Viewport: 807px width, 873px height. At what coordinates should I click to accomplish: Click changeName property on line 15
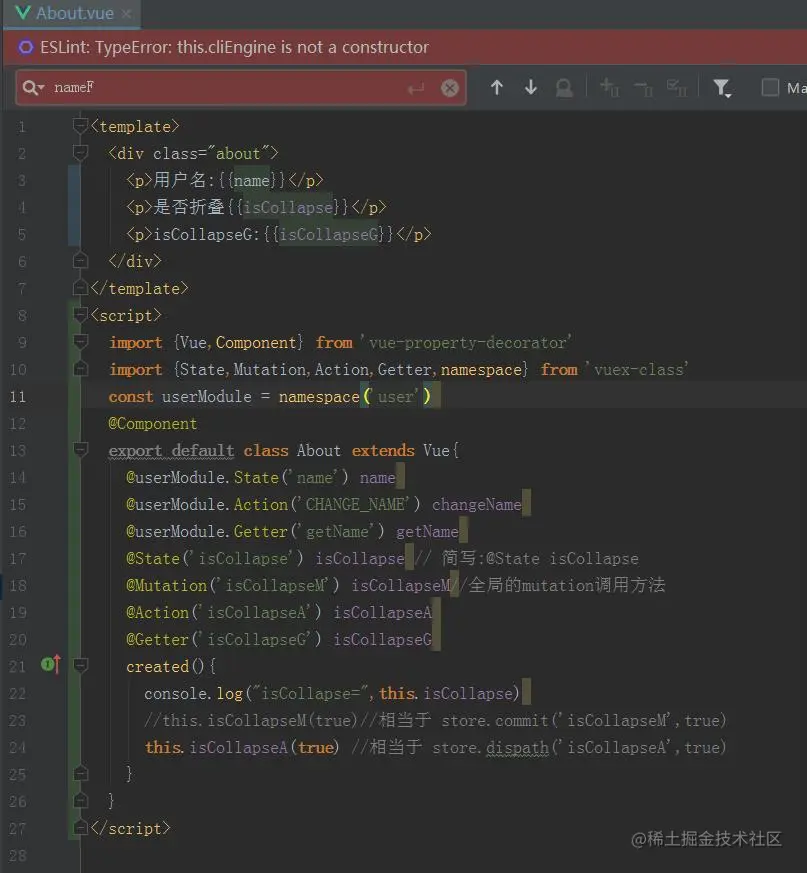pos(477,504)
